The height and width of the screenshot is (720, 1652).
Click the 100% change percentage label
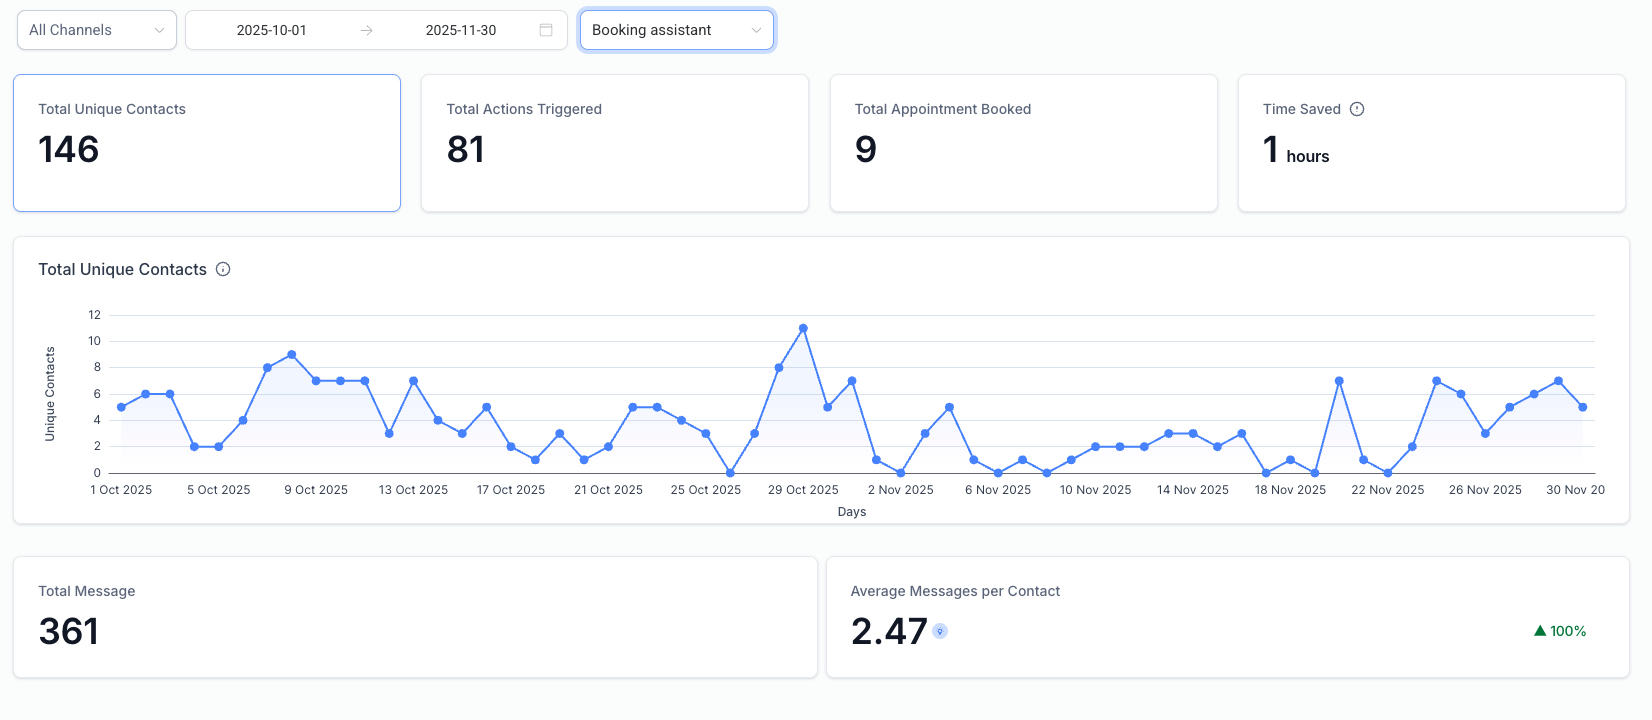pyautogui.click(x=1568, y=631)
